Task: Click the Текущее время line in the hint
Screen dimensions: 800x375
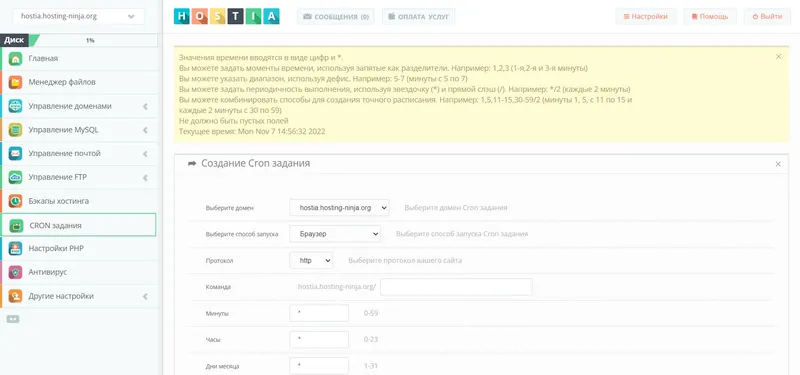Action: [x=252, y=132]
